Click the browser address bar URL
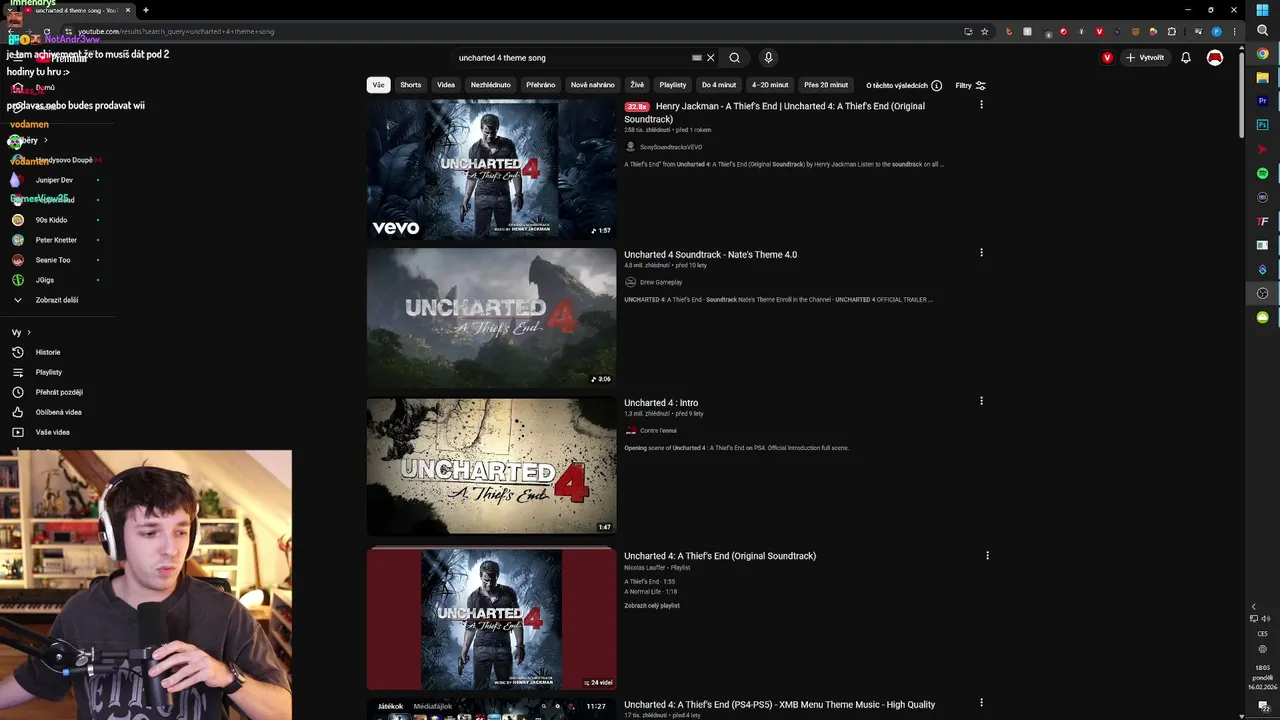The height and width of the screenshot is (720, 1280). click(x=176, y=31)
